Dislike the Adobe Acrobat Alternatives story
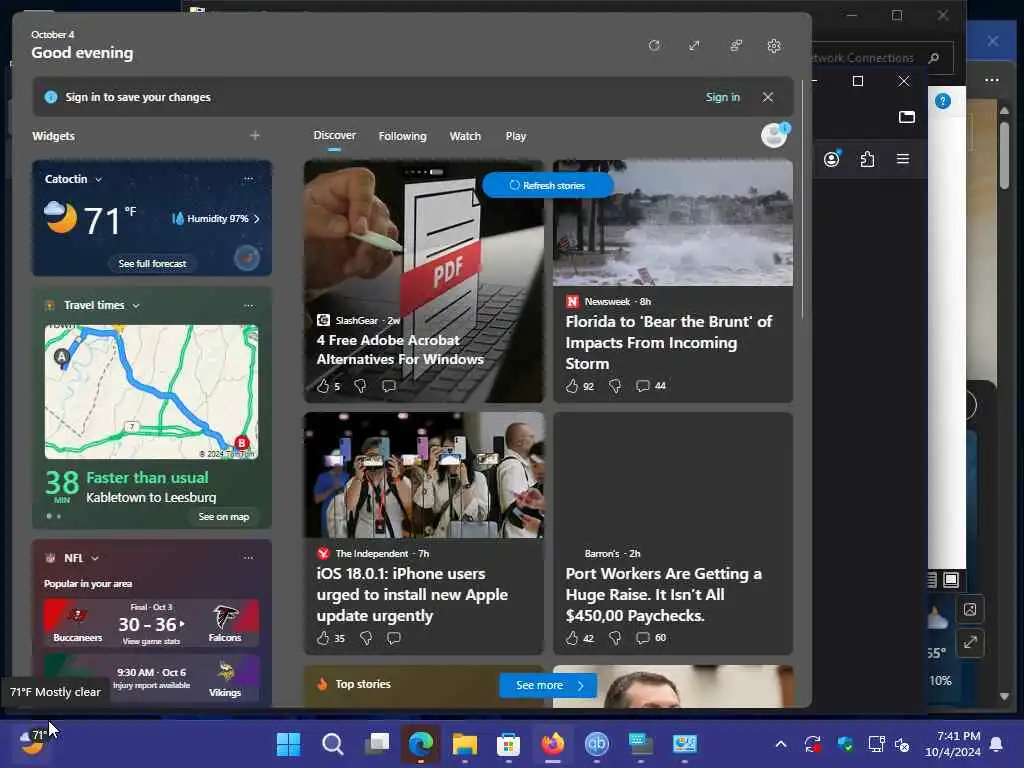This screenshot has height=768, width=1024. pos(359,386)
